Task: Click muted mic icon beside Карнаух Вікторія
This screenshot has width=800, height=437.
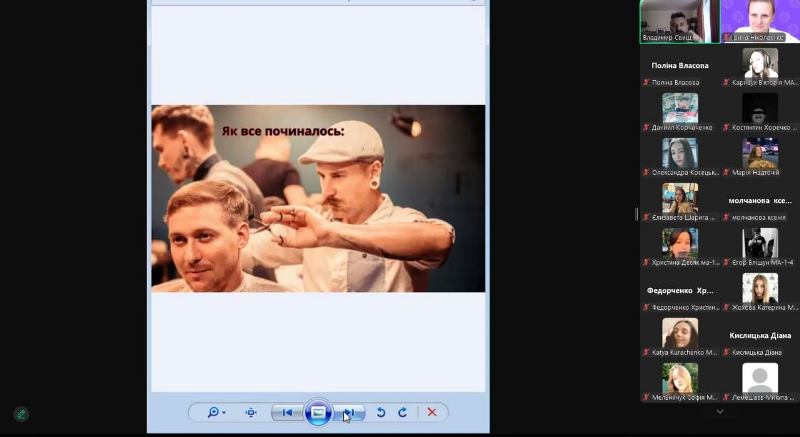Action: click(727, 82)
